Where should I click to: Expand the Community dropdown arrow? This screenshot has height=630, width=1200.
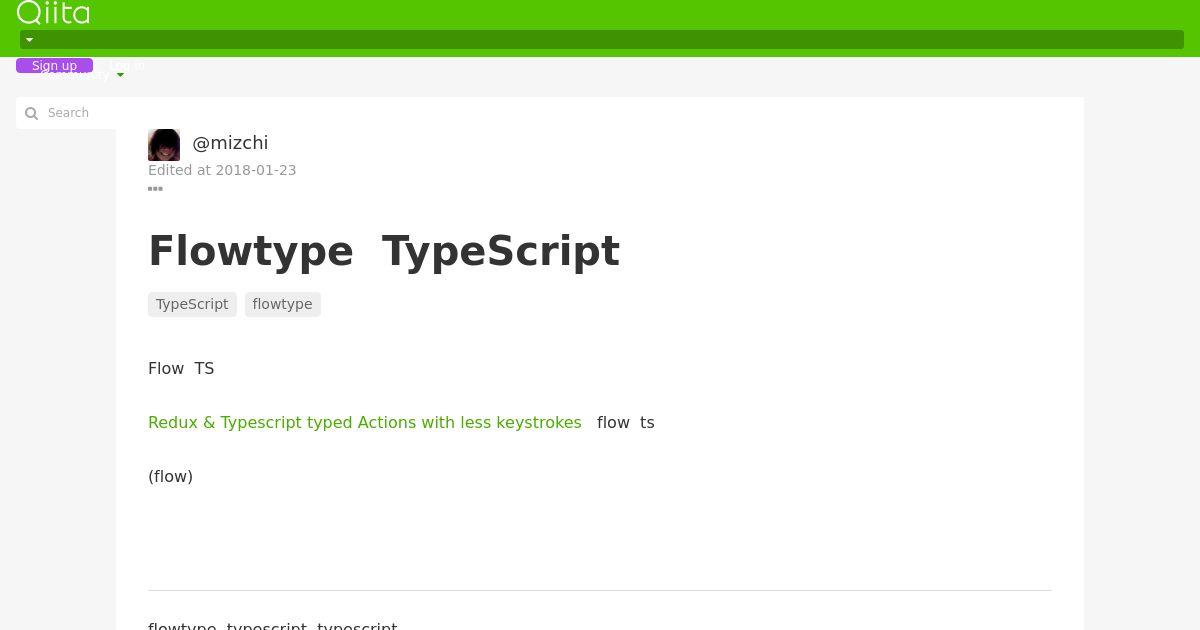click(121, 75)
